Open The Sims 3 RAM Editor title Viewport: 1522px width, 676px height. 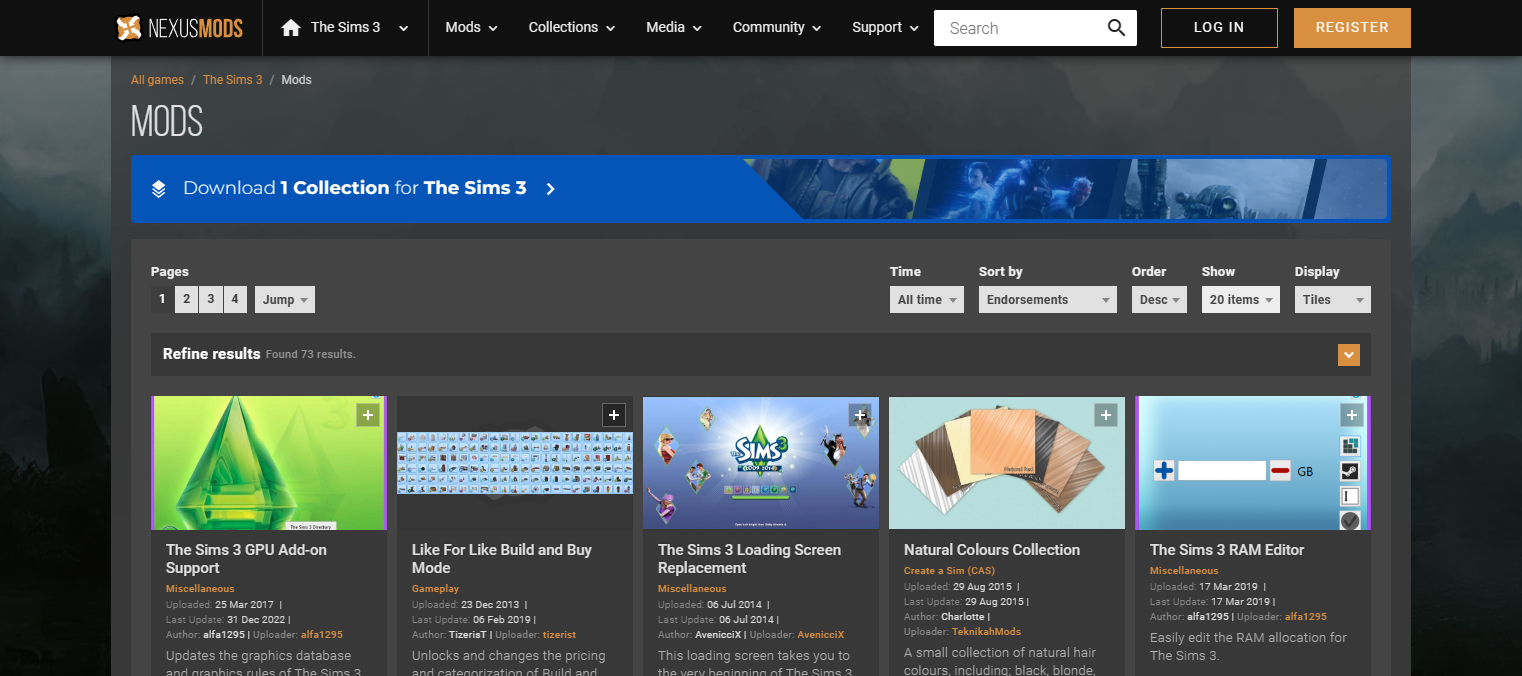pyautogui.click(x=1227, y=550)
